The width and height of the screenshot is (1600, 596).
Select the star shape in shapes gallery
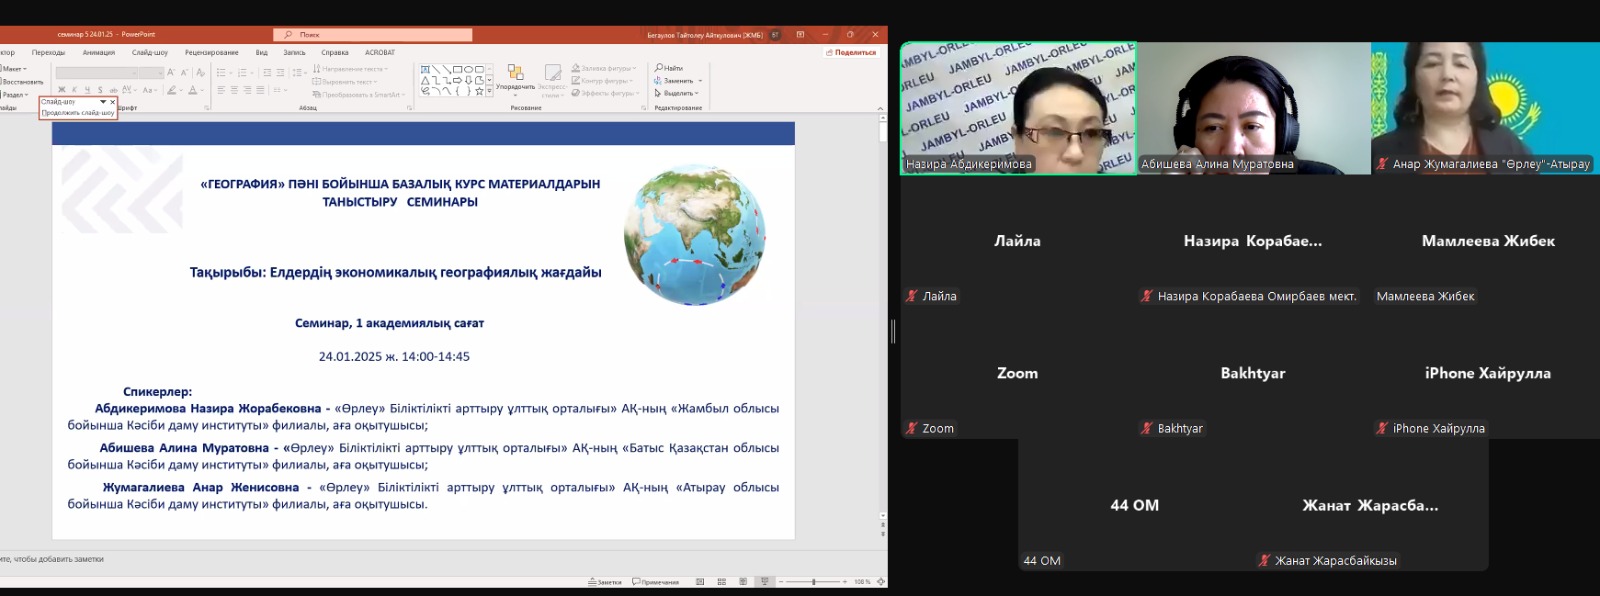[x=479, y=91]
